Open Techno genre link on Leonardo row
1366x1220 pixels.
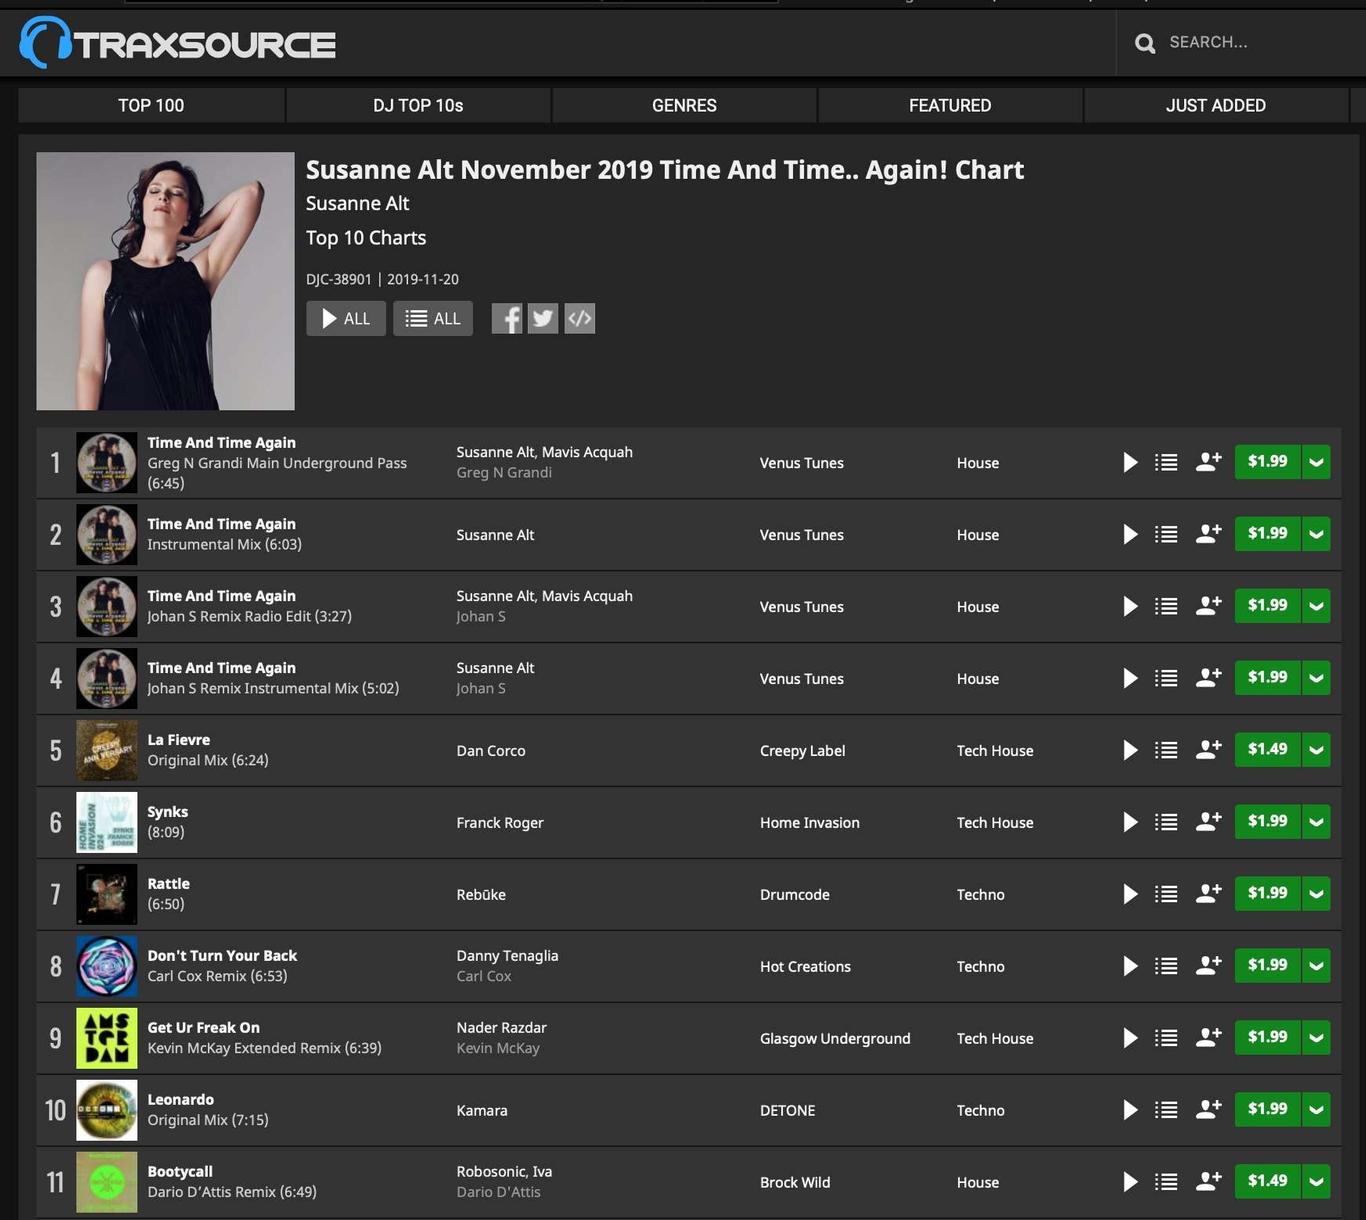pos(980,1111)
